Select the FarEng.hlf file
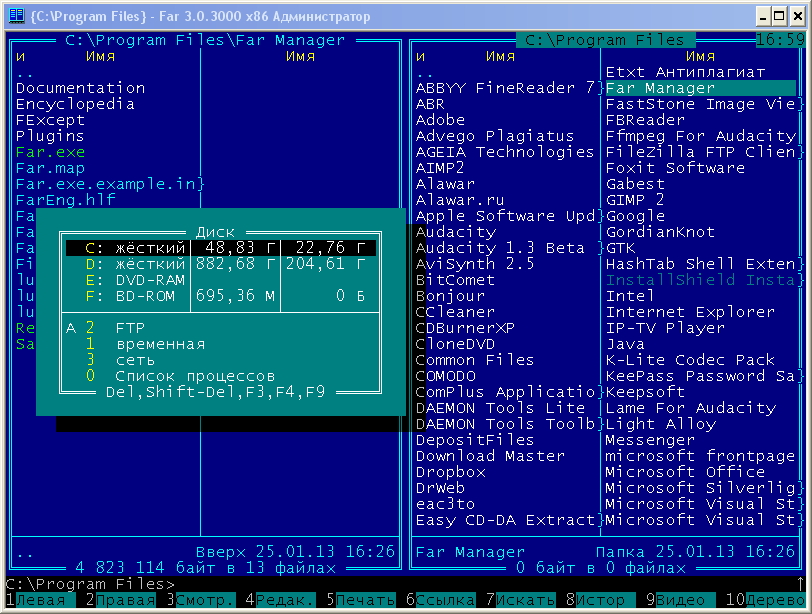This screenshot has width=812, height=614. 65,200
